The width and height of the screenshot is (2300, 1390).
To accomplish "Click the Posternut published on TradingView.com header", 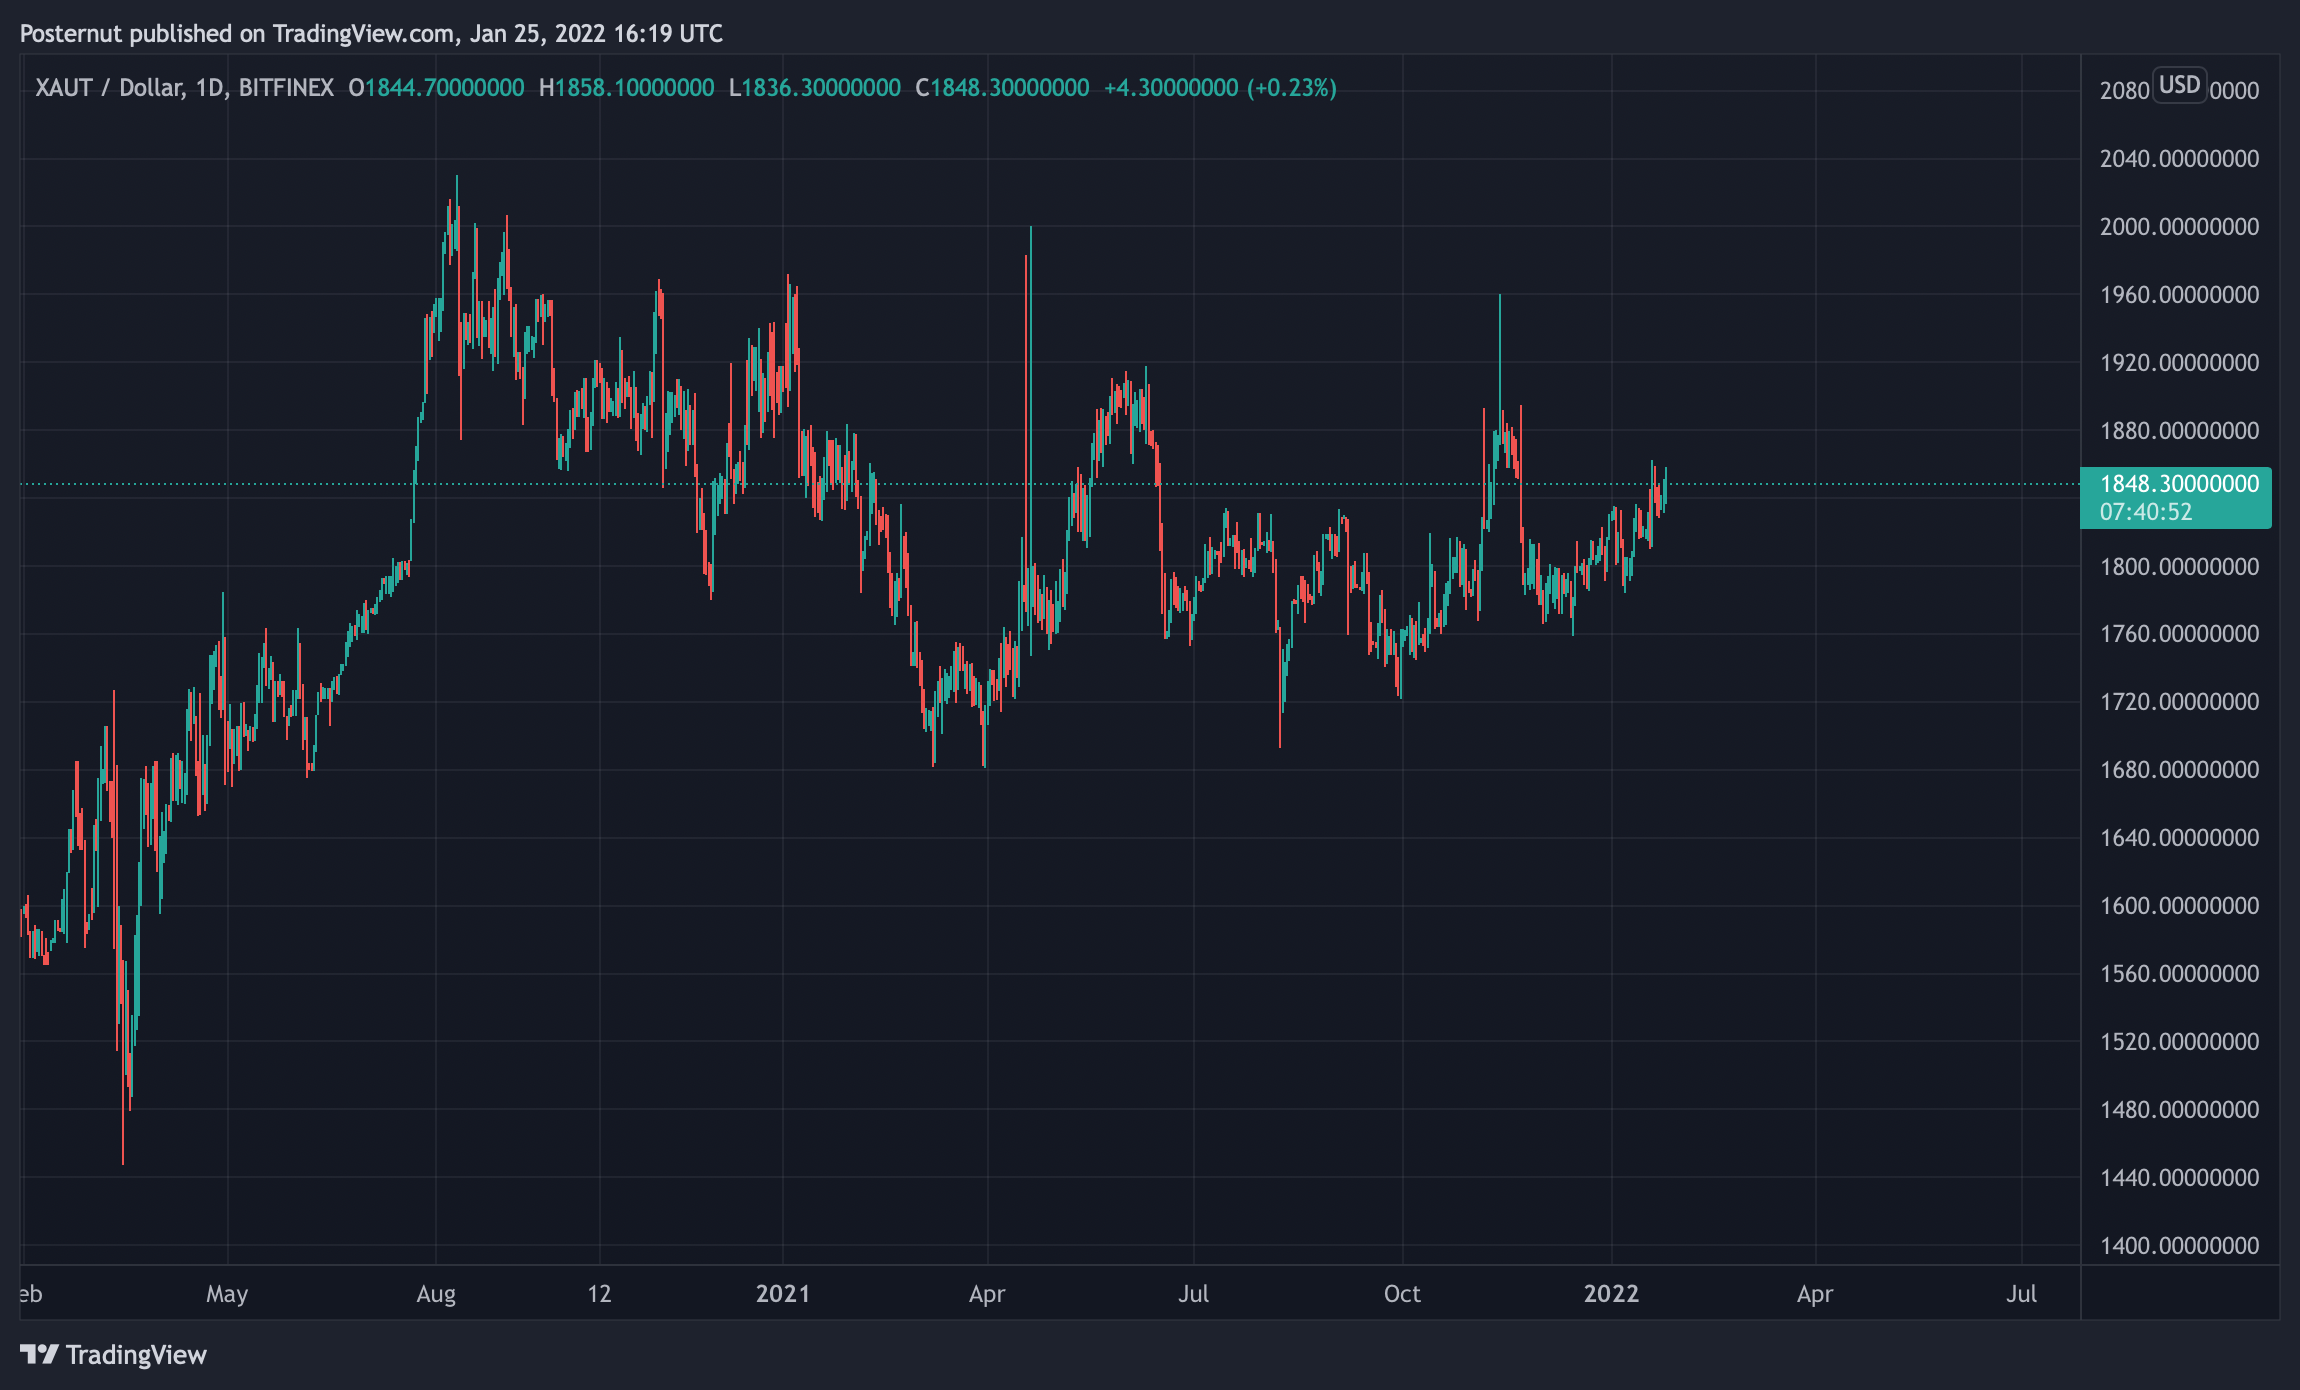I will (x=370, y=33).
